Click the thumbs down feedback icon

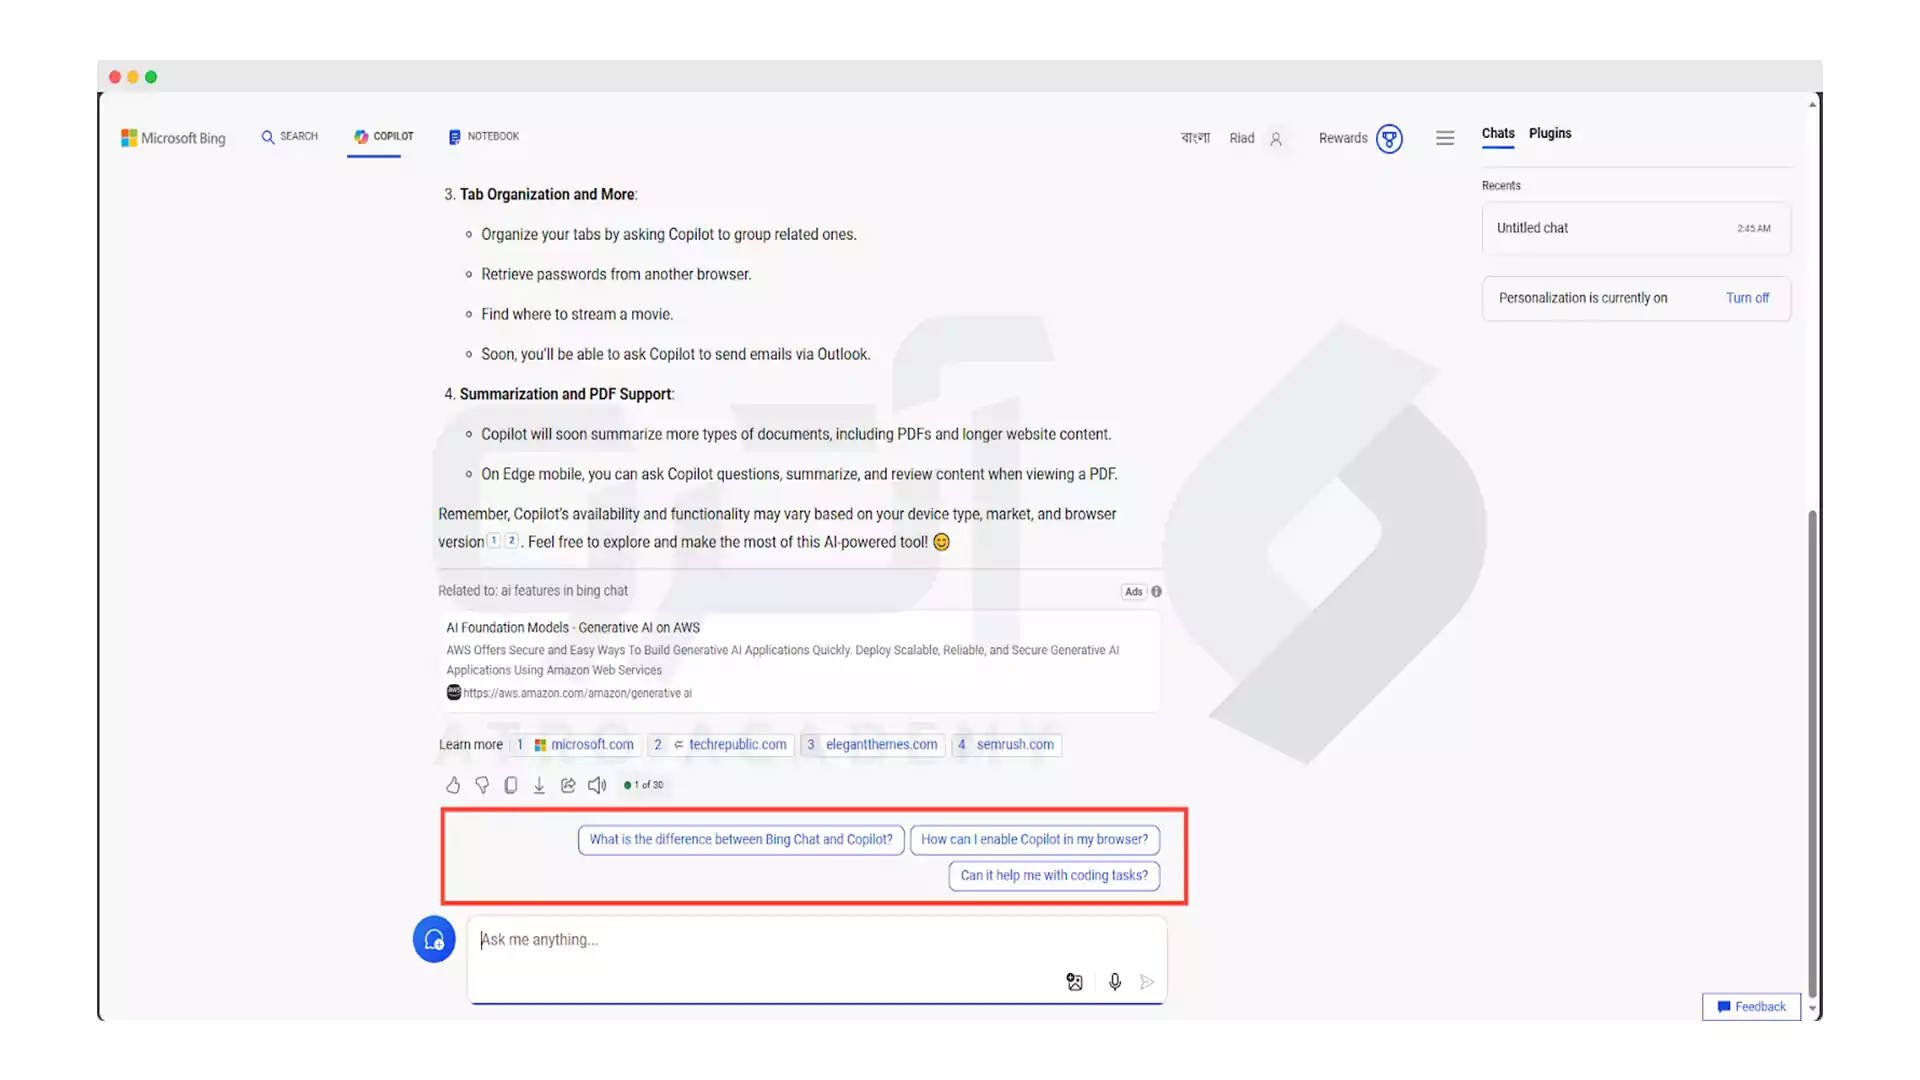(481, 785)
